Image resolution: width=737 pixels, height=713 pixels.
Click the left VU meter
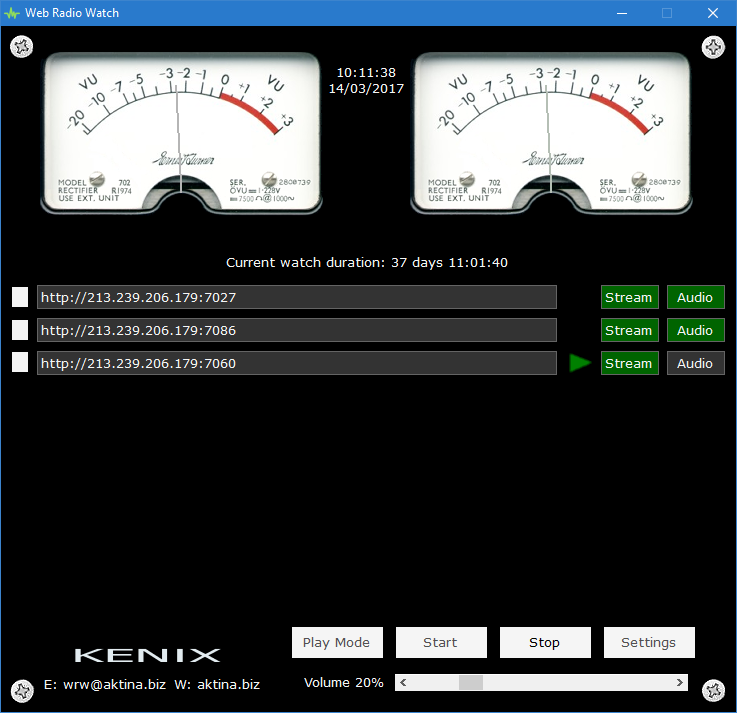point(181,132)
